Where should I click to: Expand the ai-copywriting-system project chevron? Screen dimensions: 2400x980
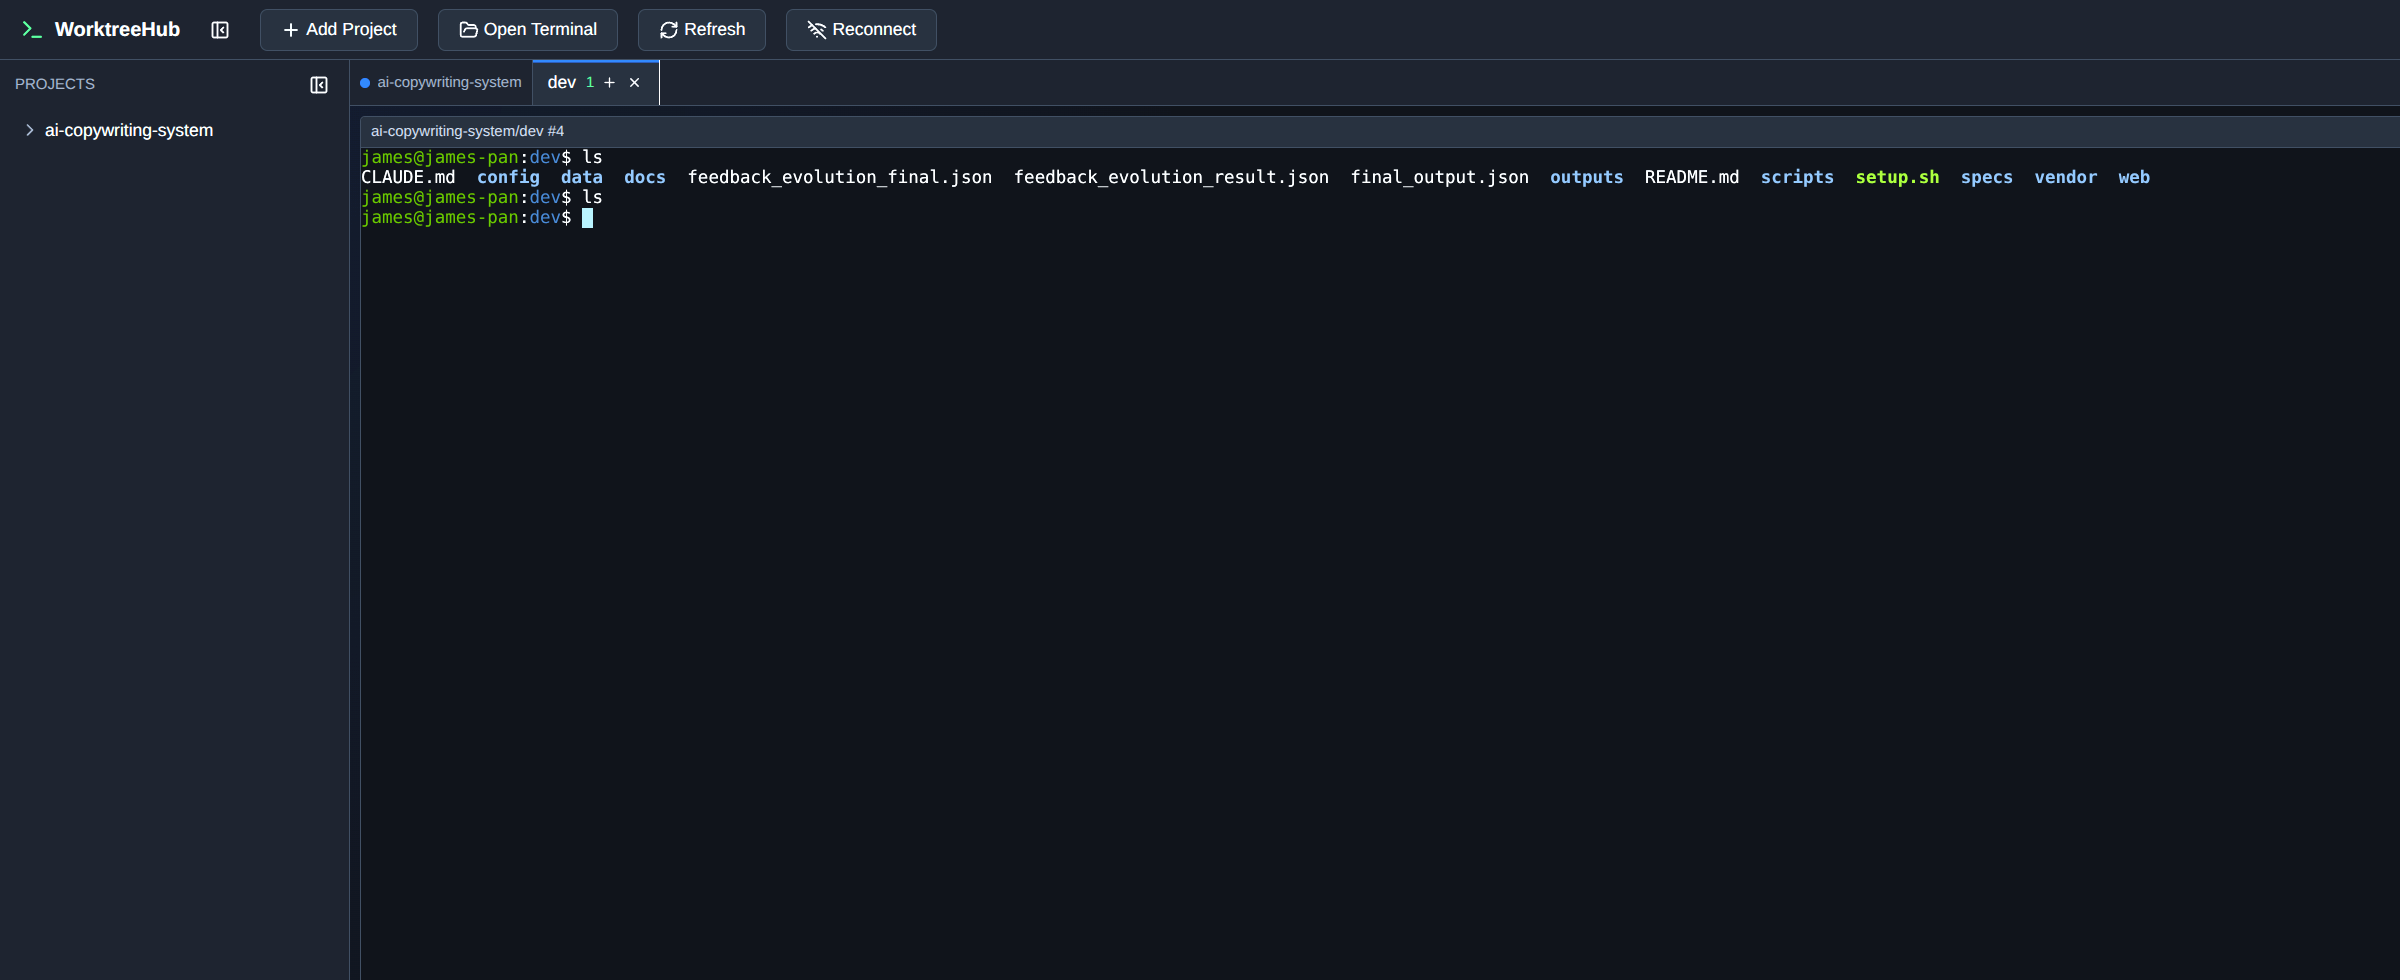[30, 130]
